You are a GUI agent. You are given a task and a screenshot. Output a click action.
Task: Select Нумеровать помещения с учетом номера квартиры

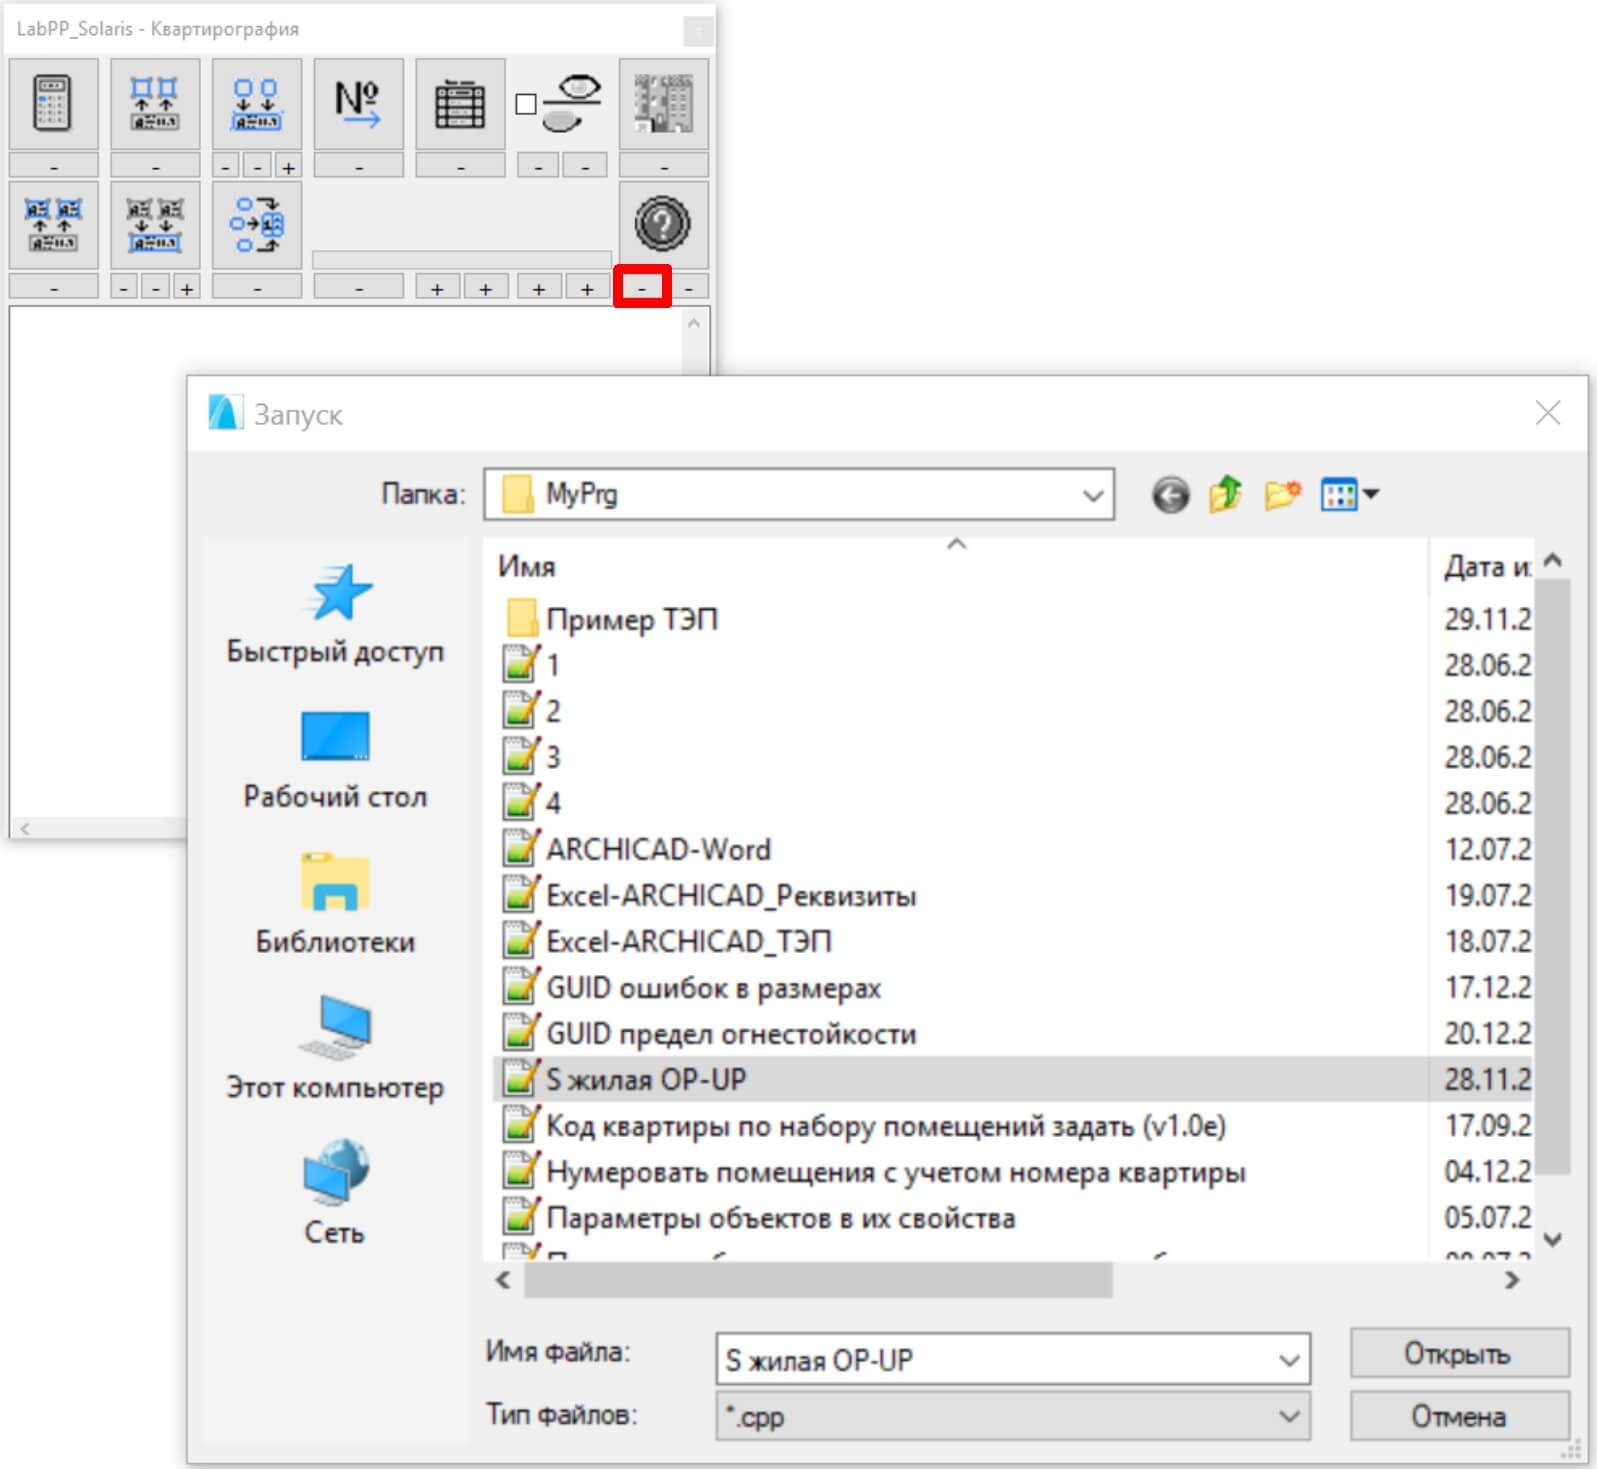point(876,1171)
